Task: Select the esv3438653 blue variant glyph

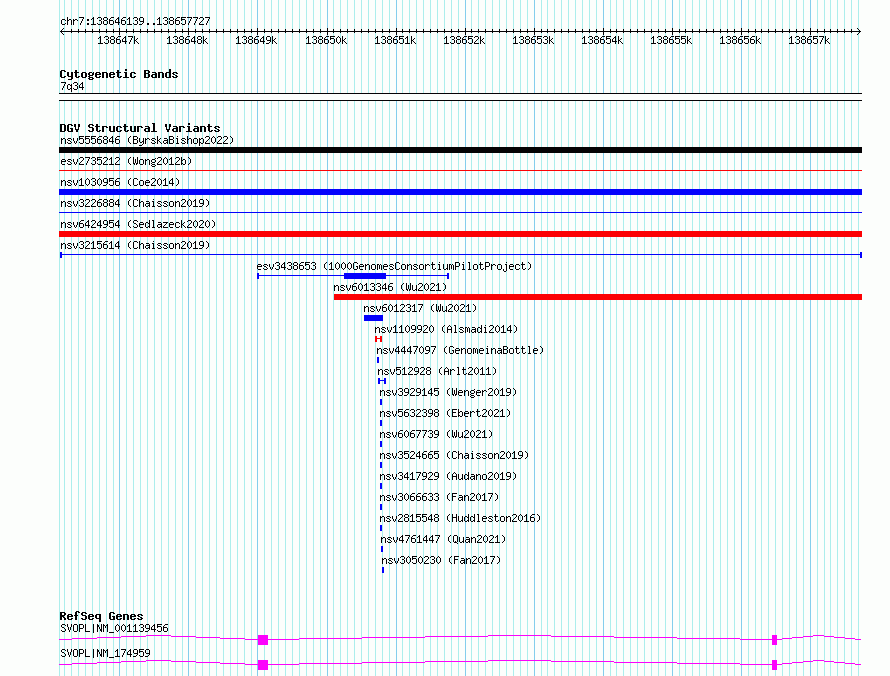Action: pyautogui.click(x=353, y=276)
